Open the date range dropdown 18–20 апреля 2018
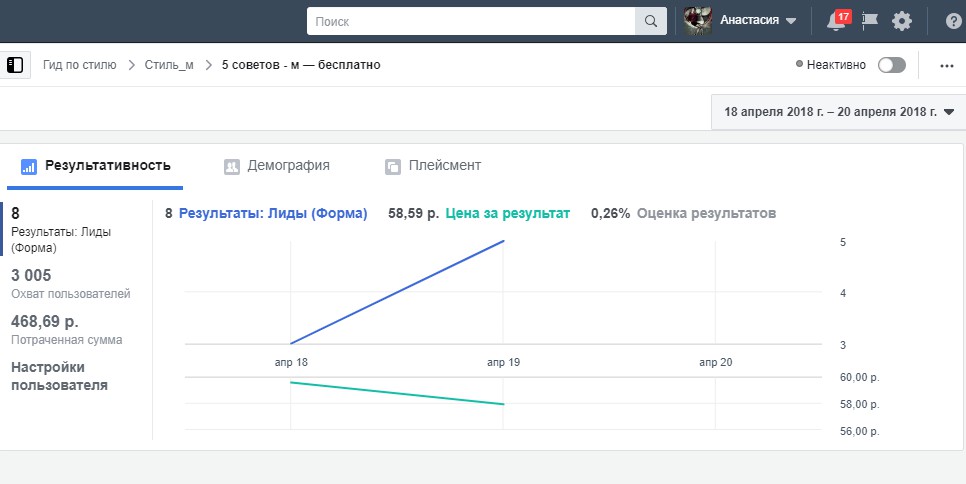966x484 pixels. click(838, 112)
